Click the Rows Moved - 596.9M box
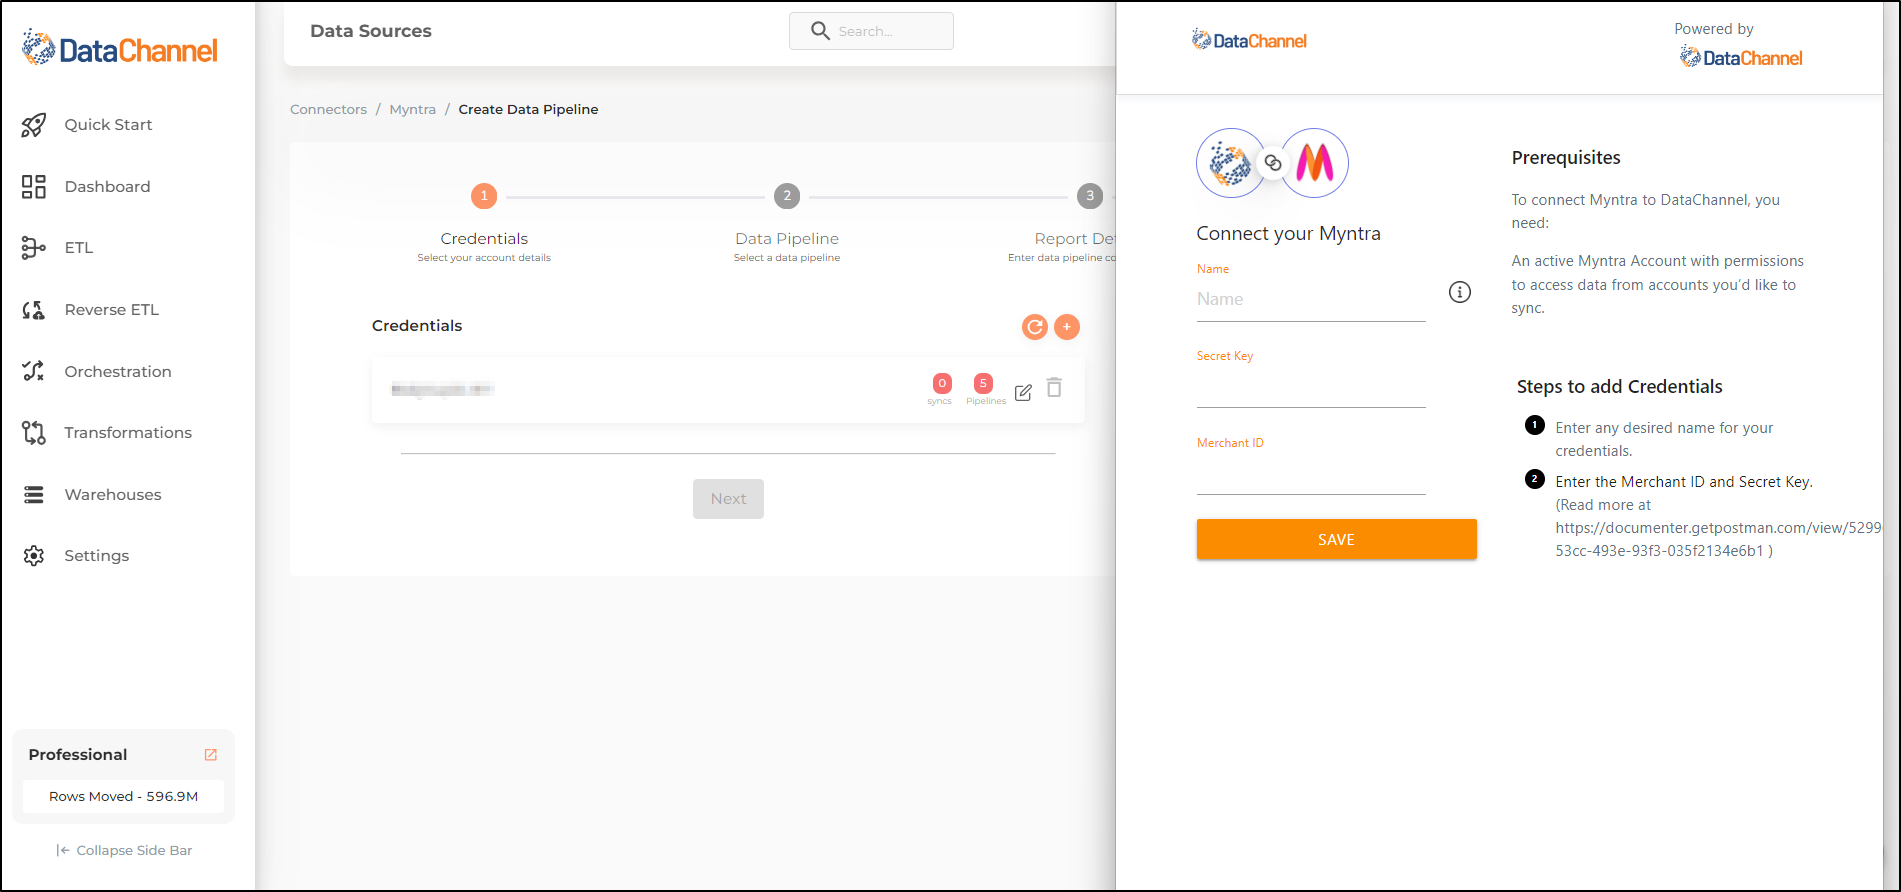Viewport: 1901px width, 892px height. pyautogui.click(x=124, y=797)
